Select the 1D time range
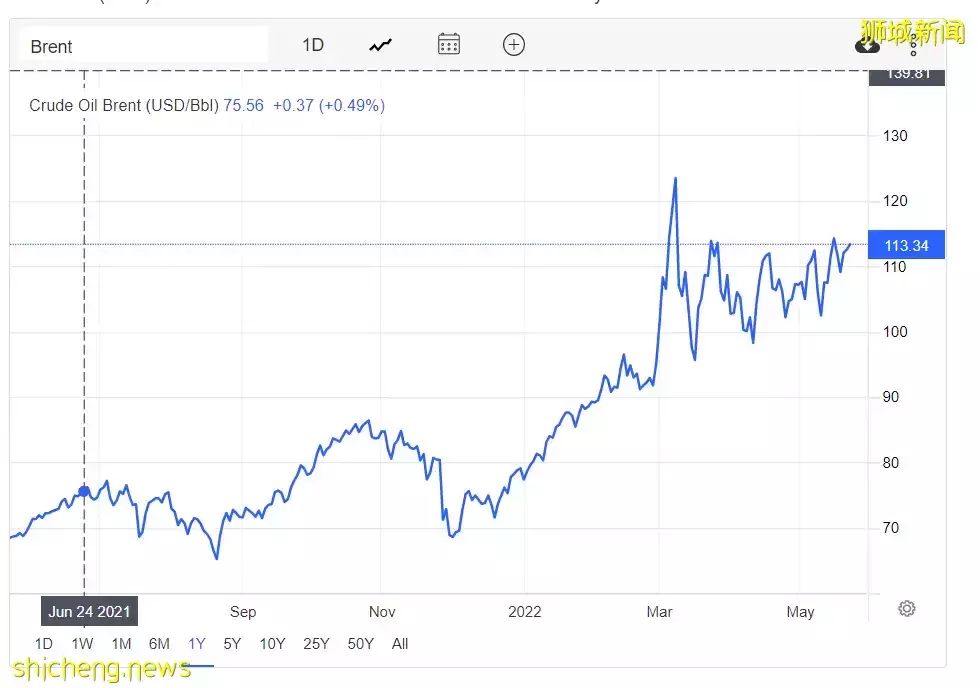980x688 pixels. click(44, 644)
